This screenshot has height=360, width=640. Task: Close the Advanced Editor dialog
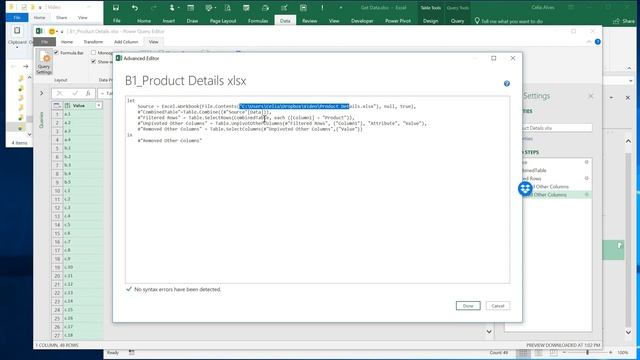coord(513,58)
